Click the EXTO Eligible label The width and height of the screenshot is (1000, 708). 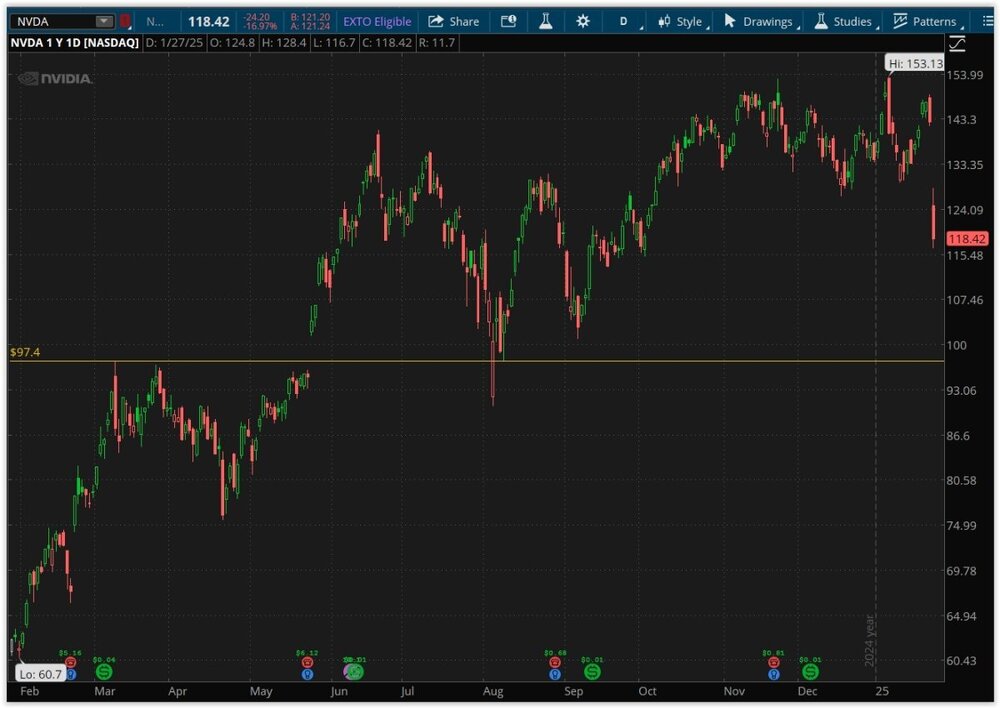click(x=377, y=21)
